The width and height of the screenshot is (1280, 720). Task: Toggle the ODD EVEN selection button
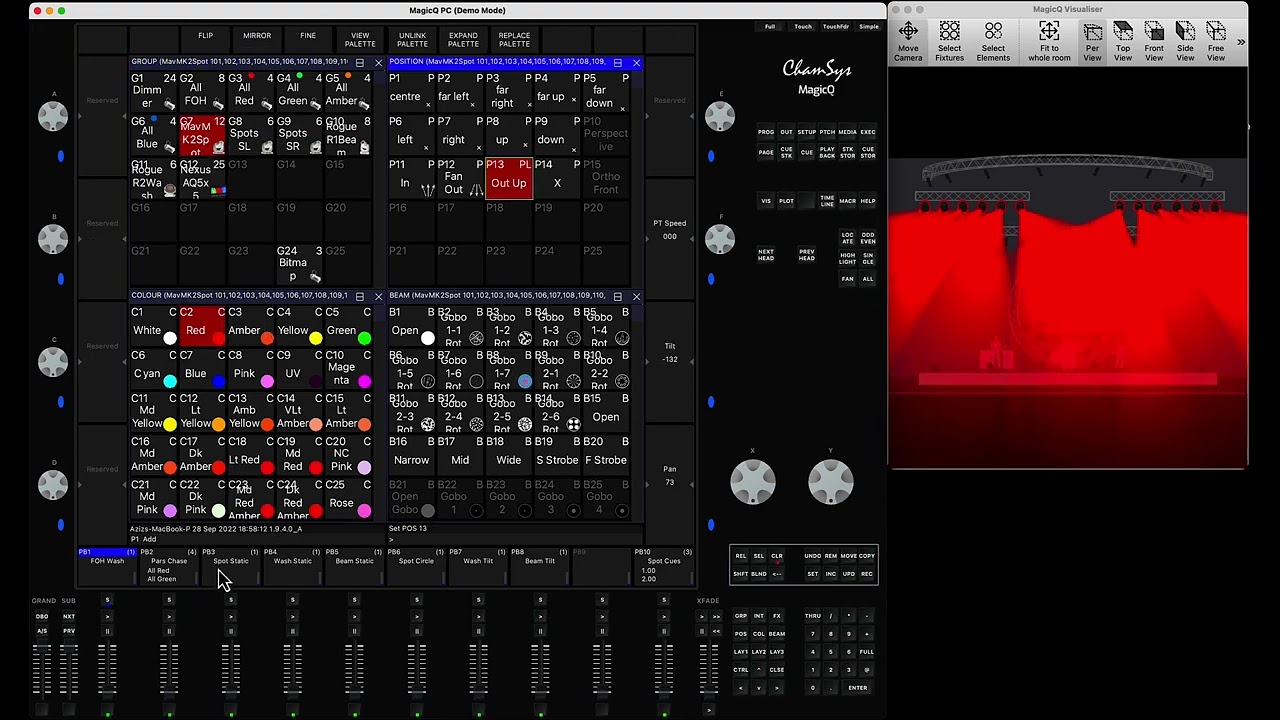coord(868,238)
